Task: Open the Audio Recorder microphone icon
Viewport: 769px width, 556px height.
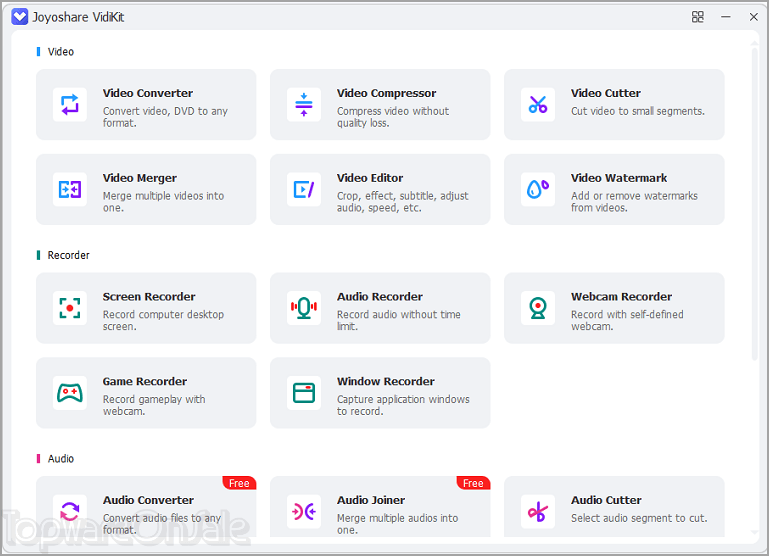Action: coord(304,308)
